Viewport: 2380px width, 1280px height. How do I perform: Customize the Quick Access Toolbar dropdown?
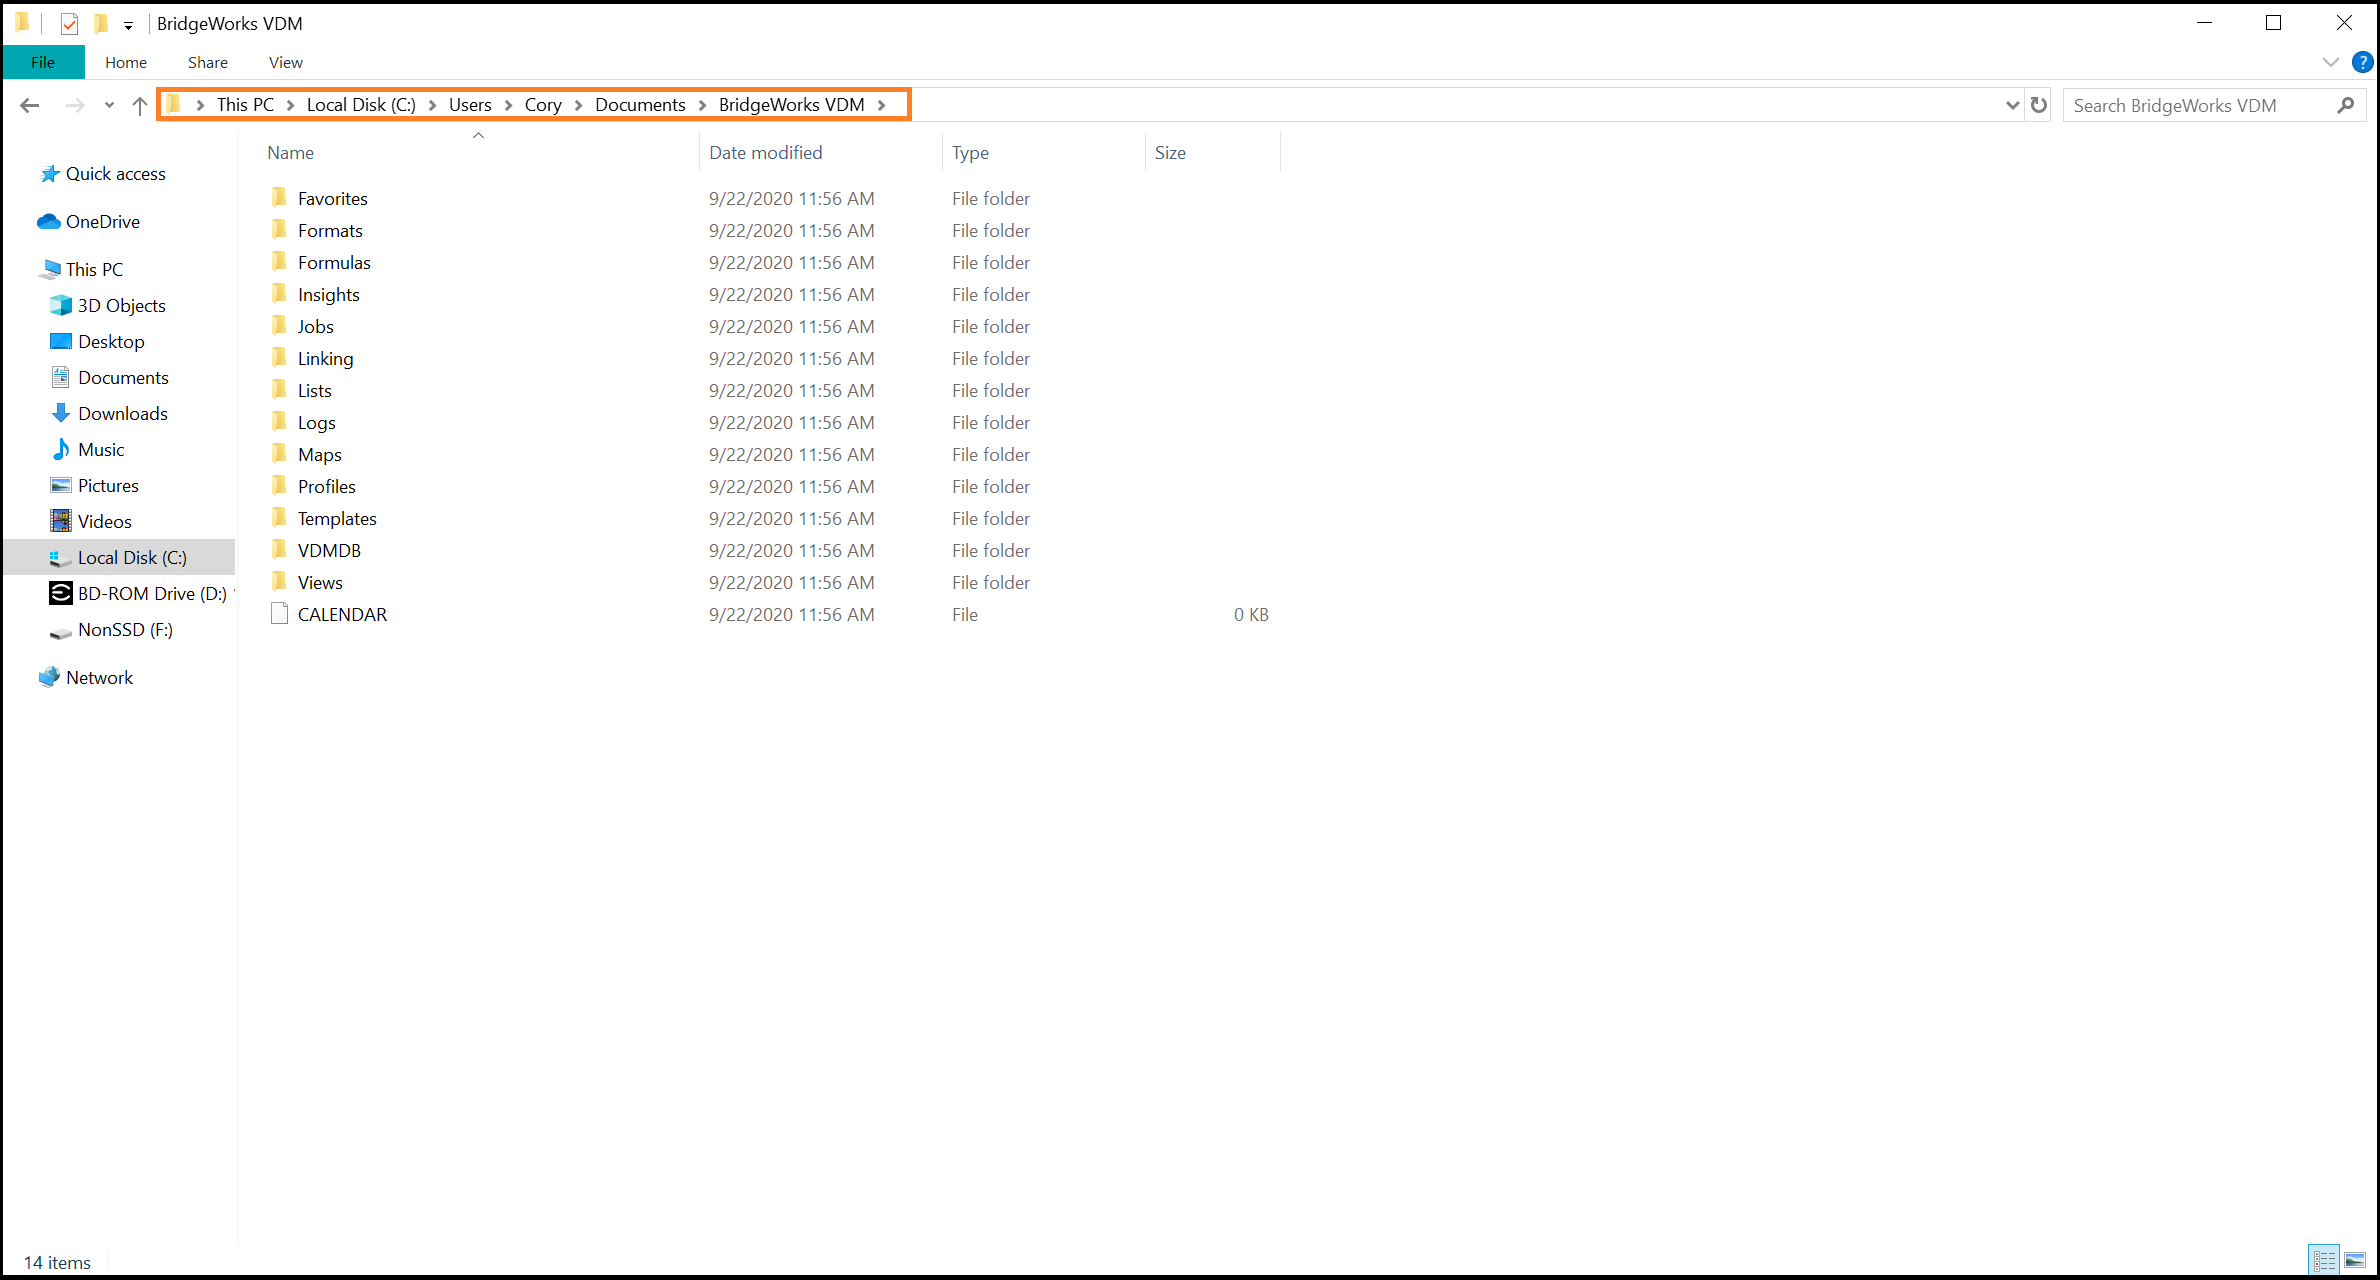tap(128, 24)
